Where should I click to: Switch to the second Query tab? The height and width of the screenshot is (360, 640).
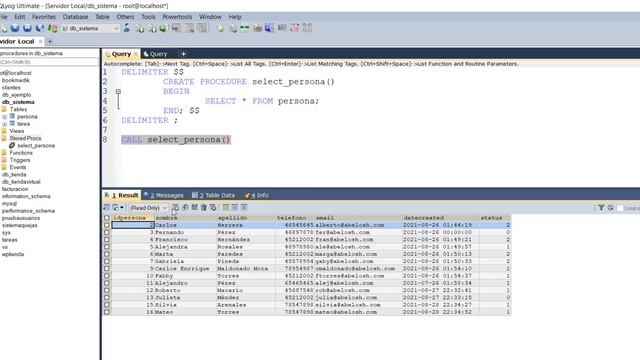click(156, 54)
